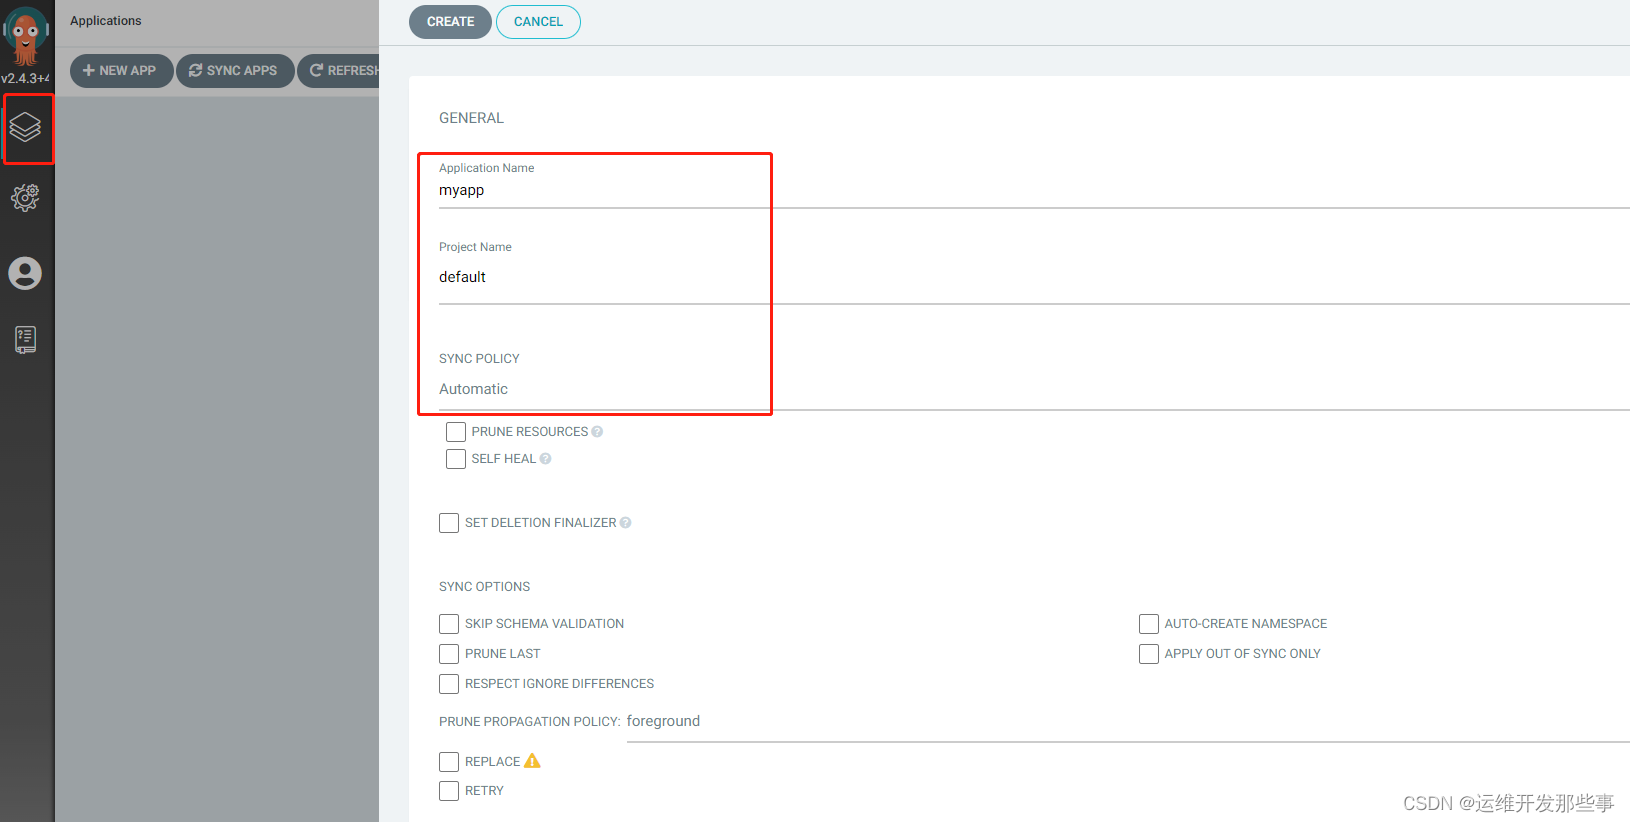Image resolution: width=1630 pixels, height=822 pixels.
Task: Click the Create button
Action: [x=450, y=22]
